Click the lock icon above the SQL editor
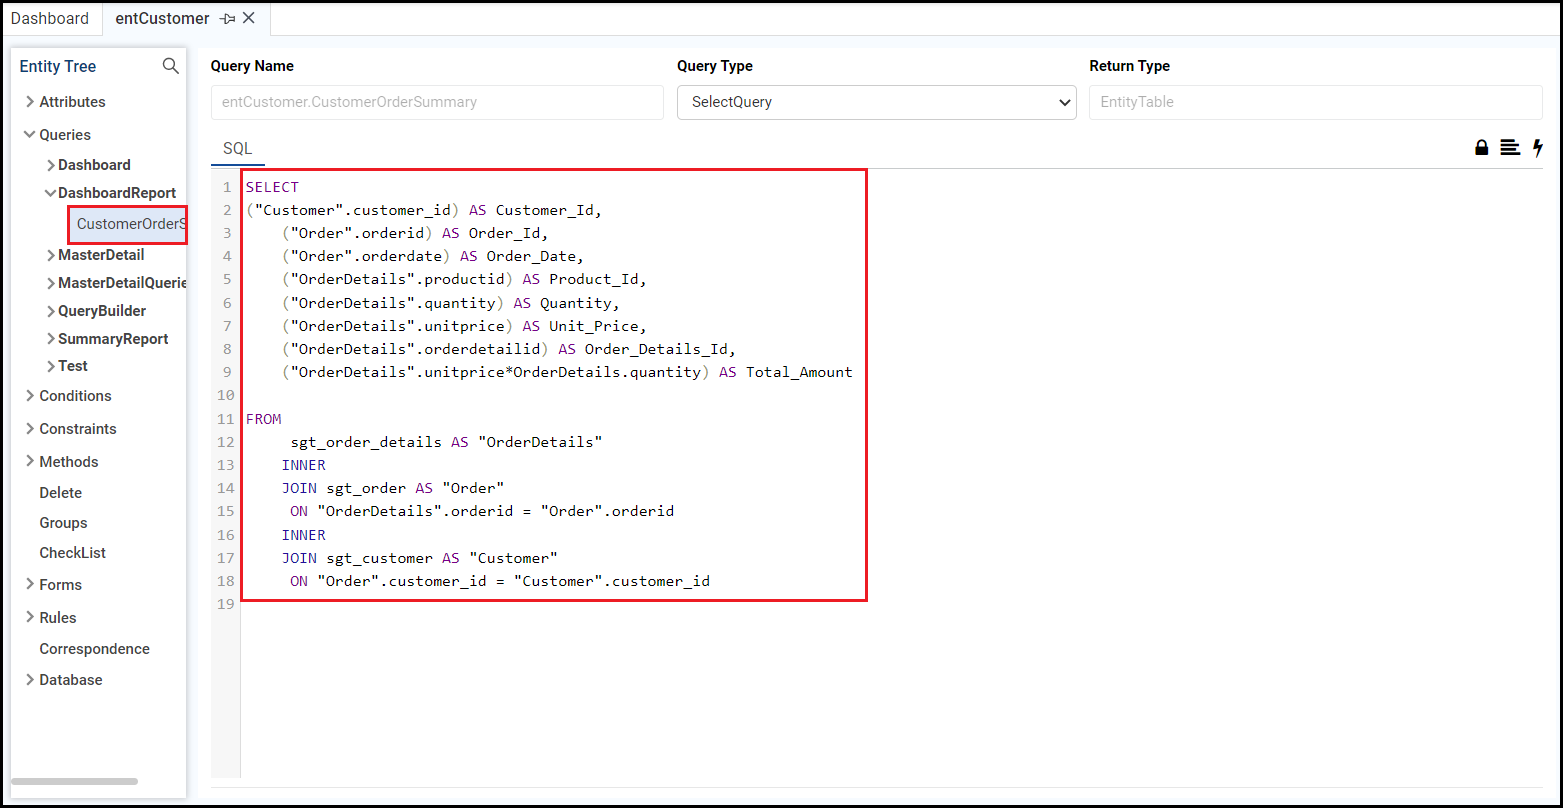This screenshot has width=1563, height=808. pyautogui.click(x=1482, y=148)
